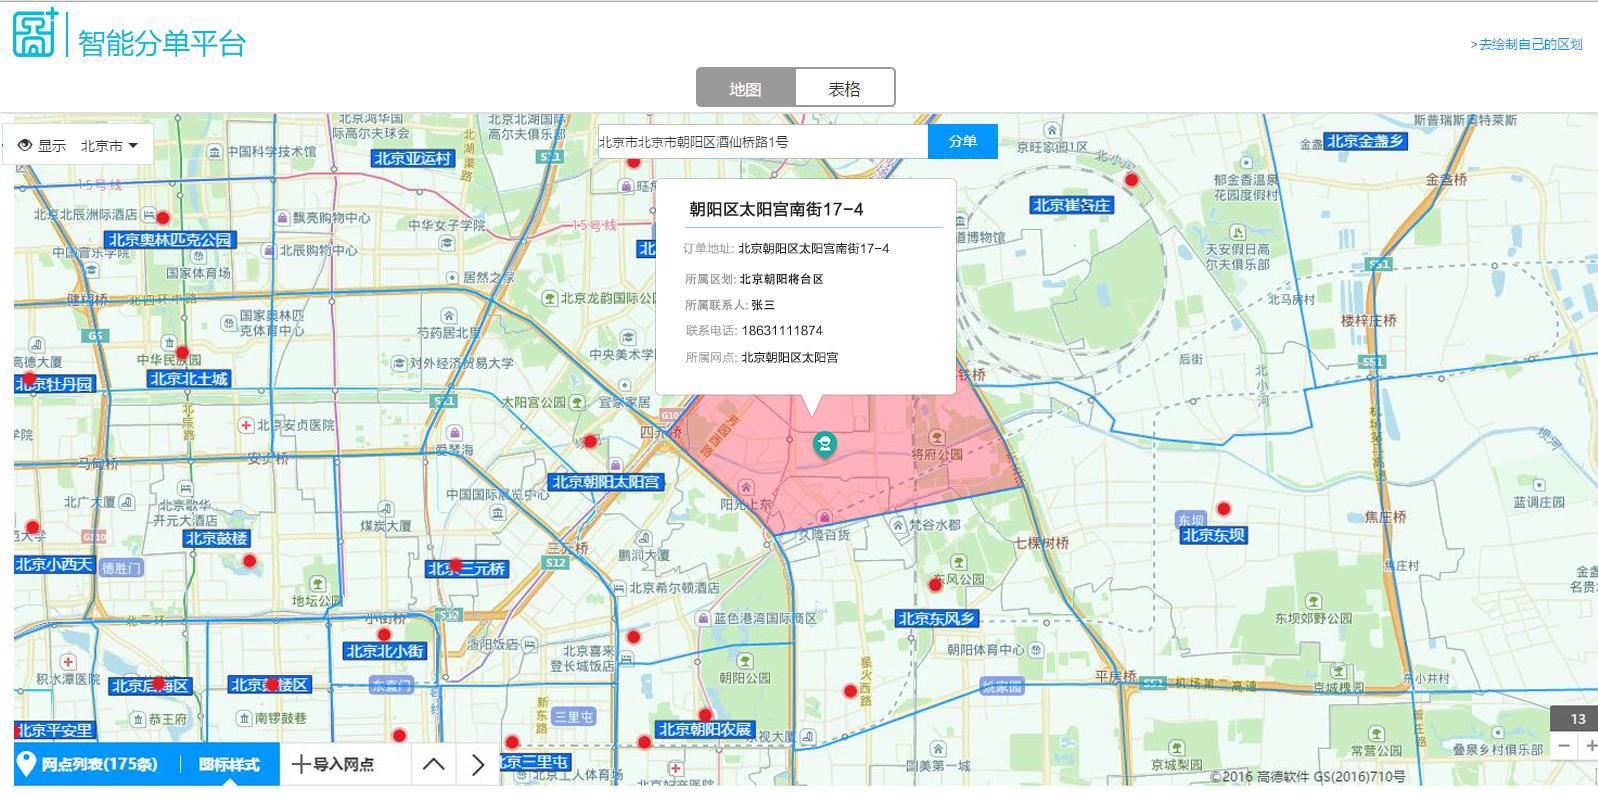Click 北京朝阳将台区 zone value in popup

pos(781,279)
